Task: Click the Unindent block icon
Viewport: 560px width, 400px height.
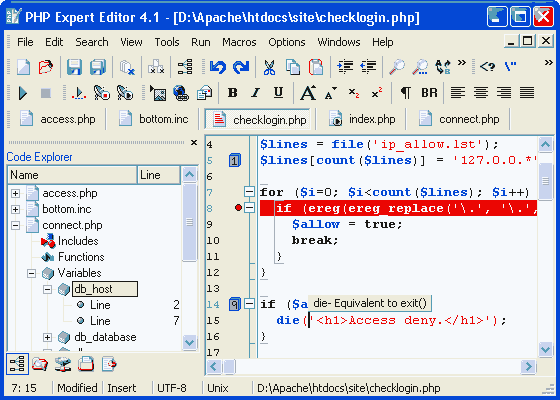Action: pos(368,67)
